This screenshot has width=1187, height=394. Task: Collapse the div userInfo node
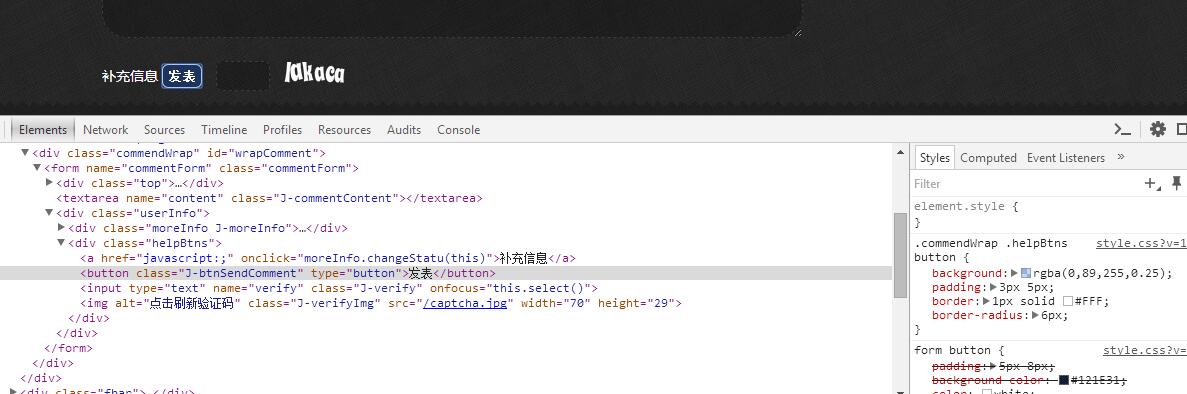click(x=49, y=213)
